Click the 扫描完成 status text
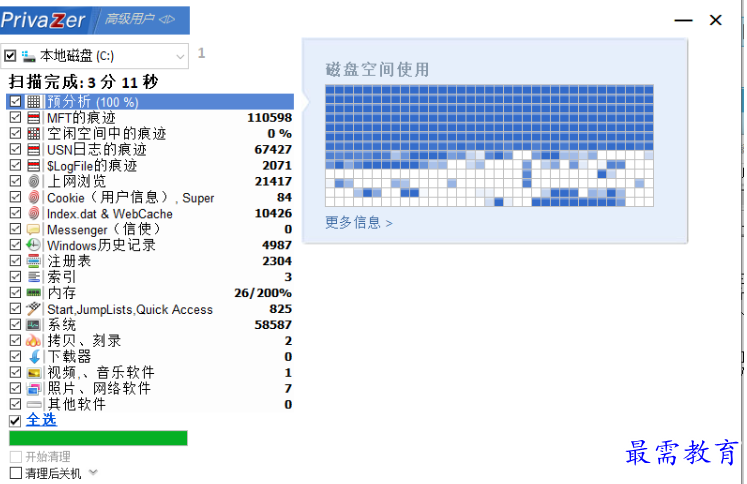The width and height of the screenshot is (747, 484). [x=83, y=82]
